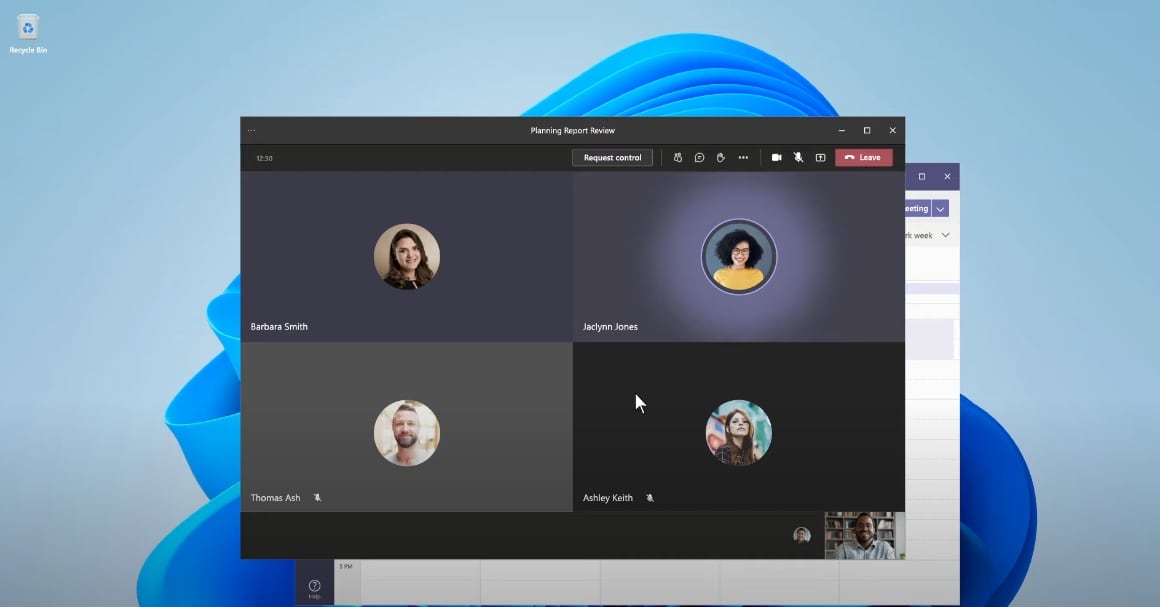Screen dimensions: 1160x607
Task: Select Jaclynn Jones's avatar
Action: point(738,256)
